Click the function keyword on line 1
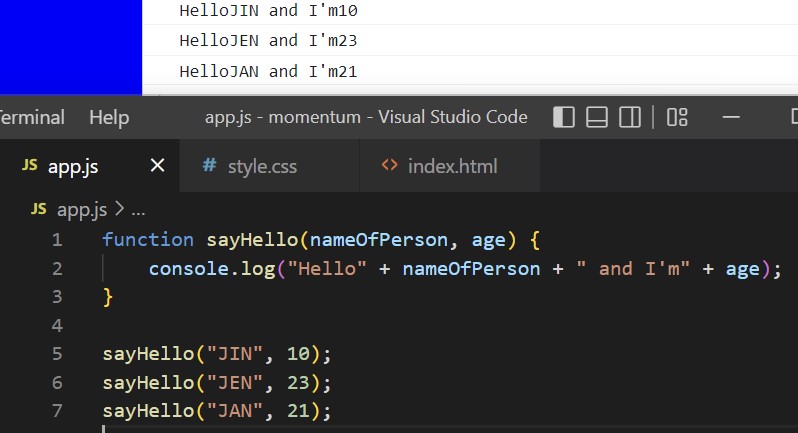 [148, 240]
